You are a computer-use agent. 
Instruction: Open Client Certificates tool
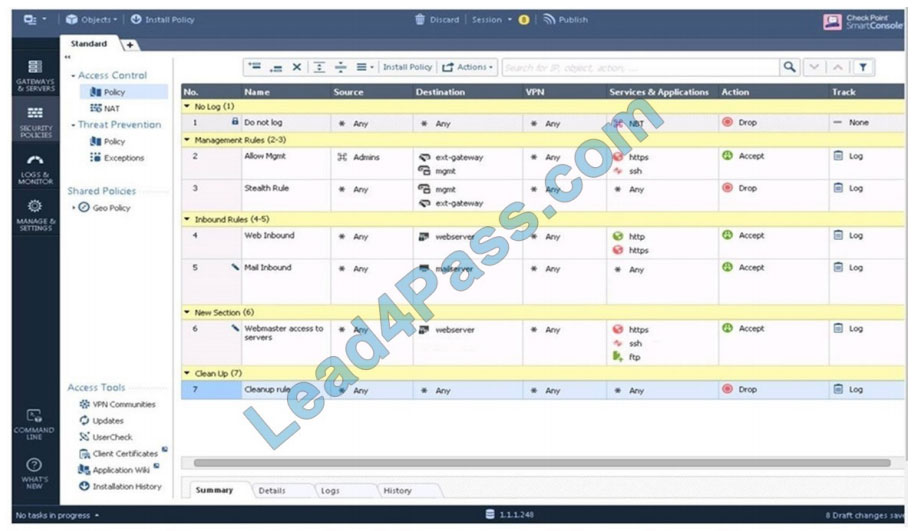coord(118,454)
